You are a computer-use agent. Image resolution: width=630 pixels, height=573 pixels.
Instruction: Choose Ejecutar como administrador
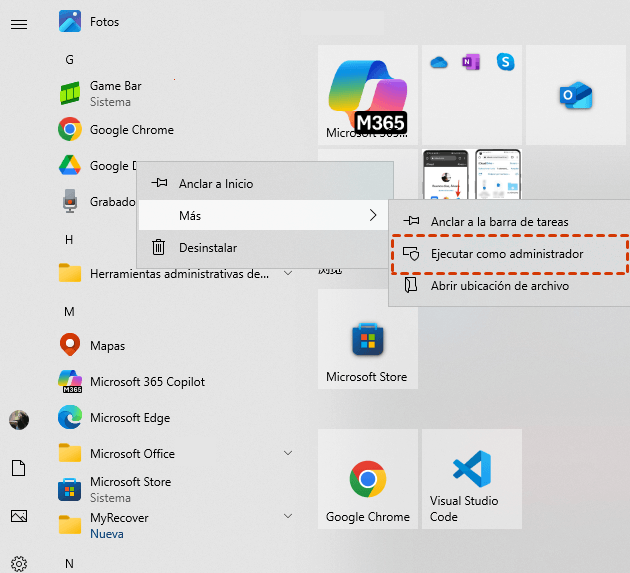pyautogui.click(x=509, y=254)
